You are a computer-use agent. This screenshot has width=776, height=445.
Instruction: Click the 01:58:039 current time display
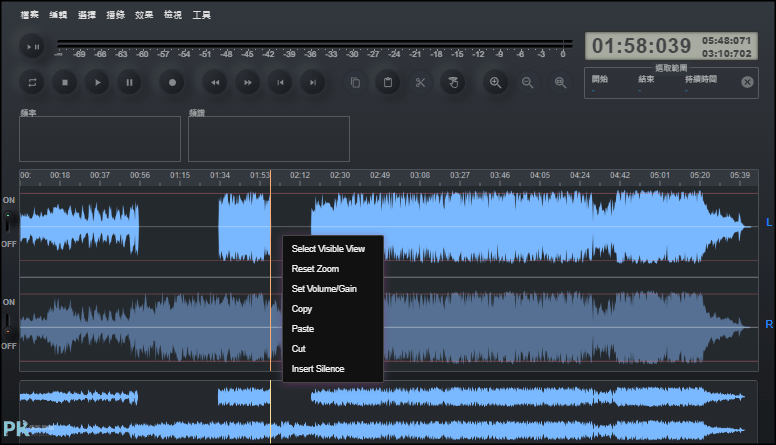tap(641, 46)
